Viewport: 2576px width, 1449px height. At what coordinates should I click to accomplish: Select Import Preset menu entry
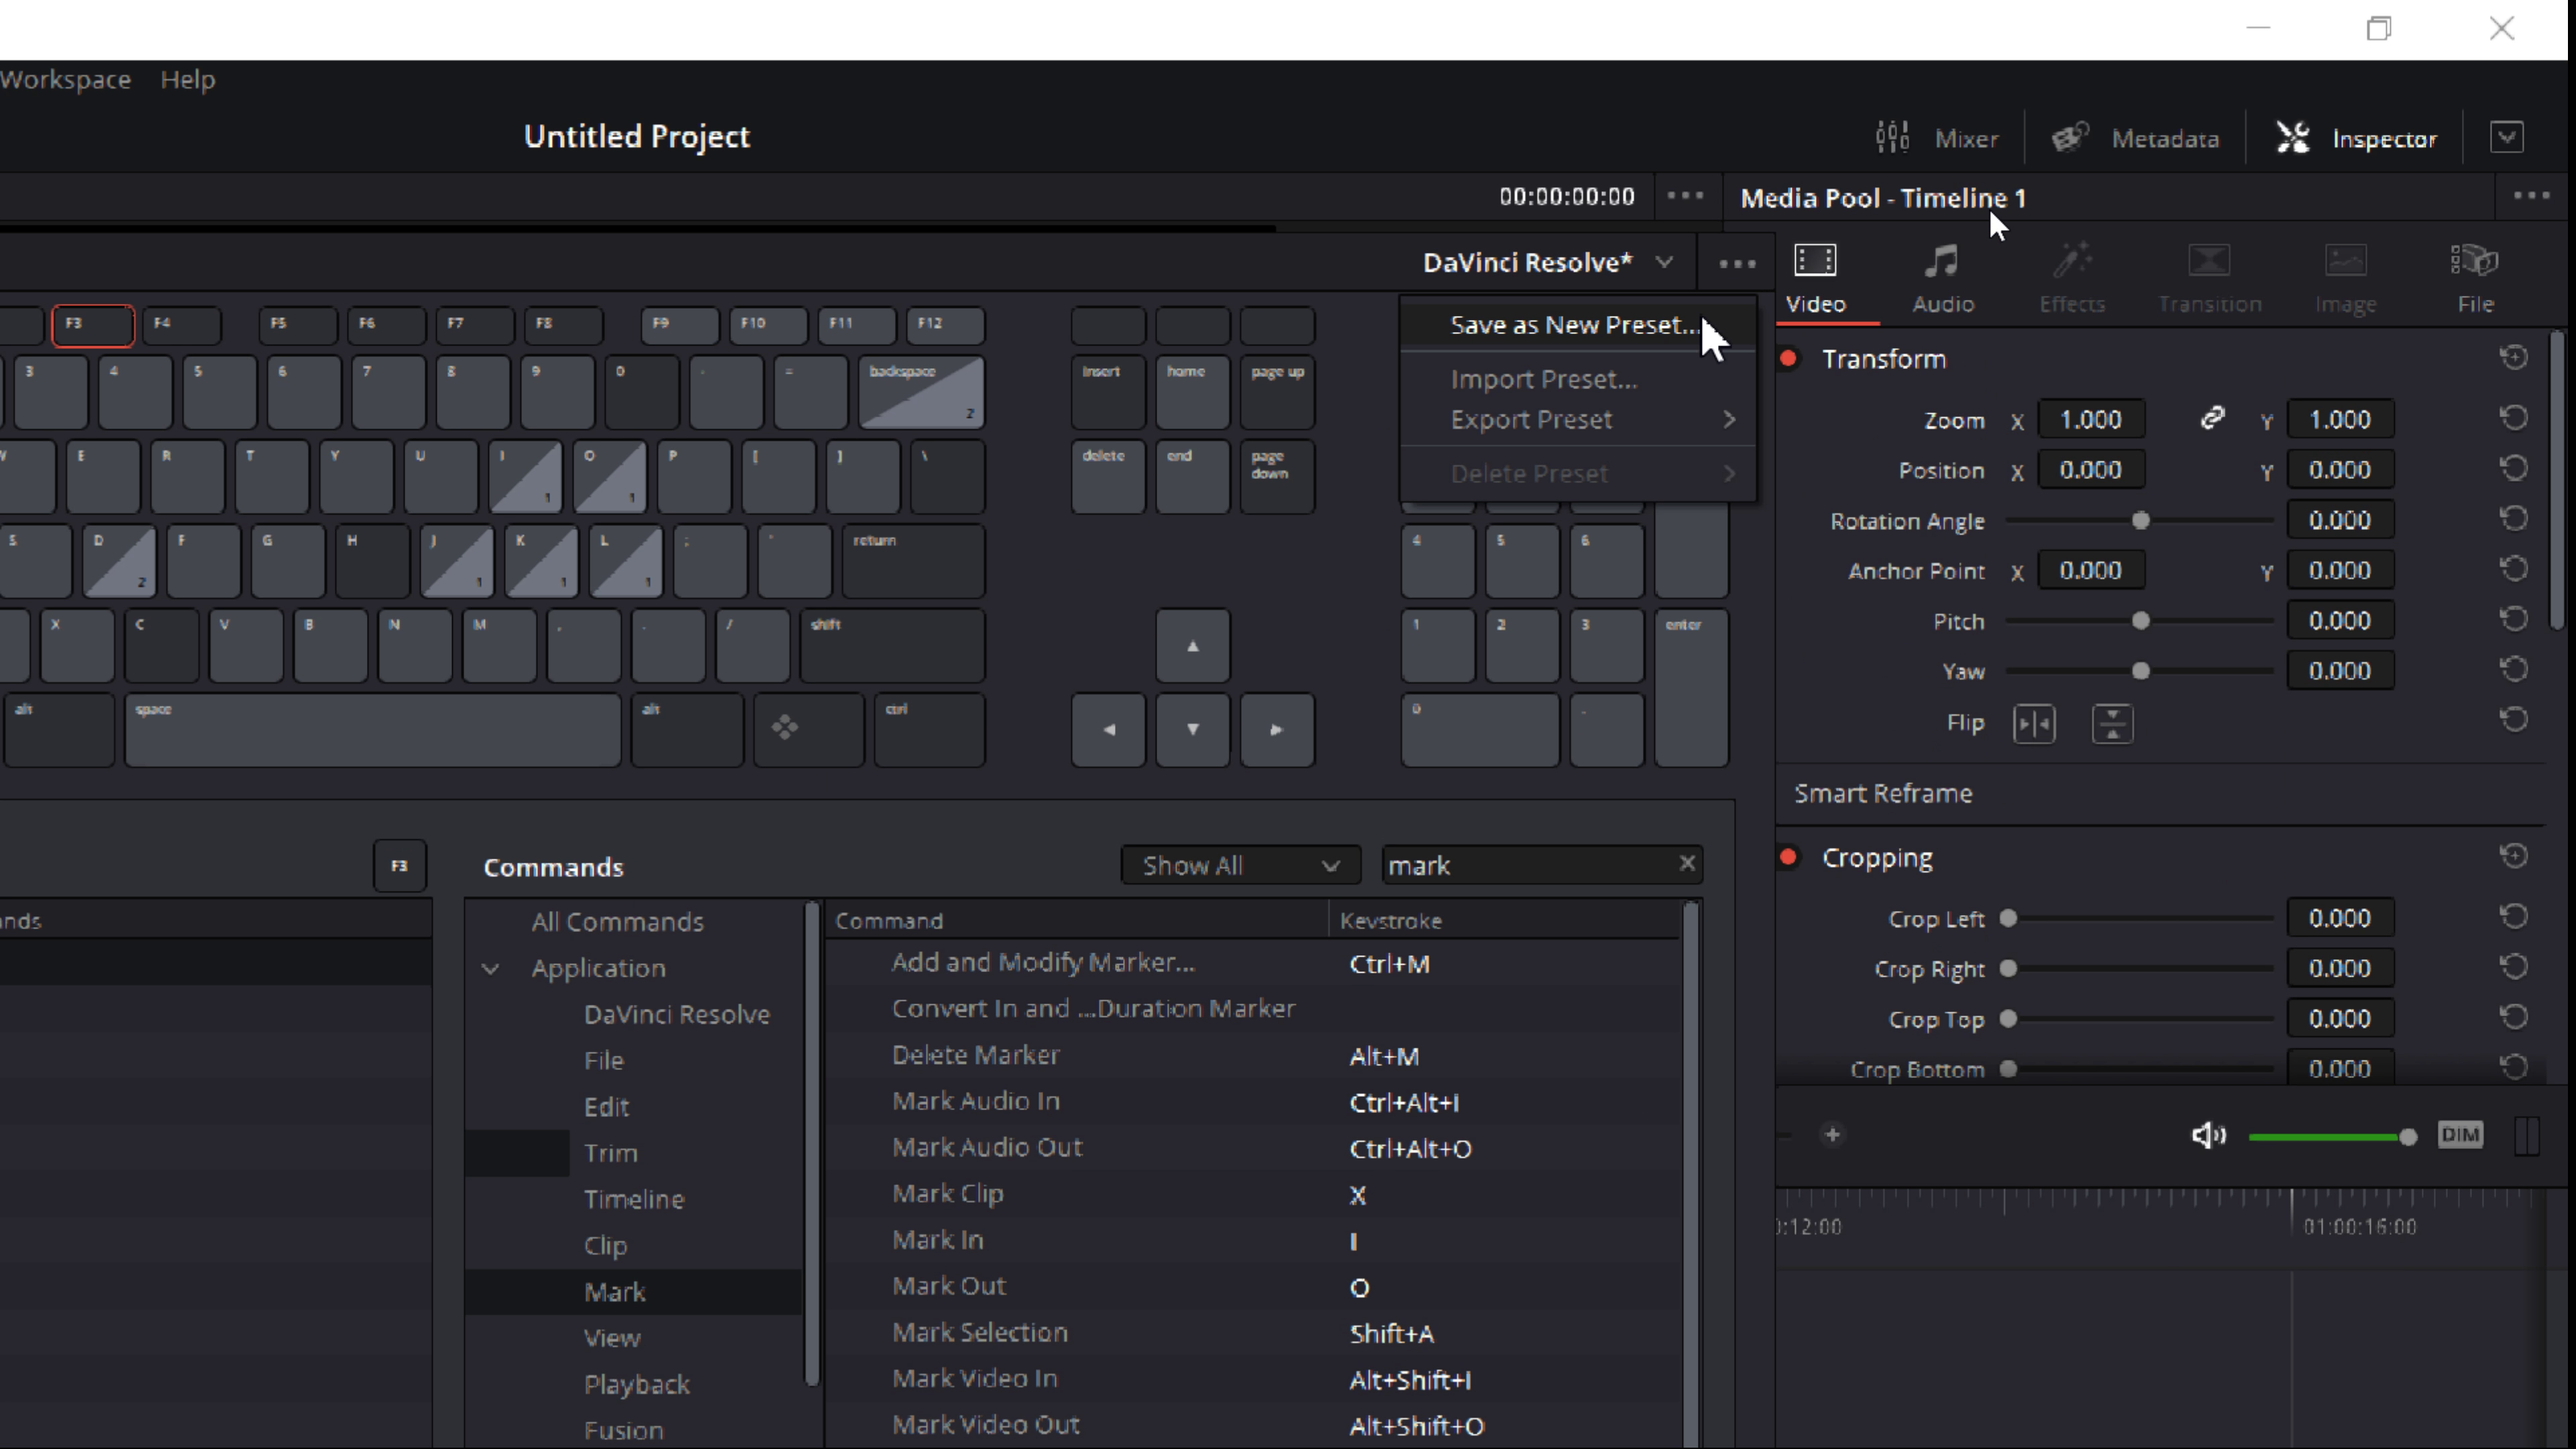coord(1577,379)
